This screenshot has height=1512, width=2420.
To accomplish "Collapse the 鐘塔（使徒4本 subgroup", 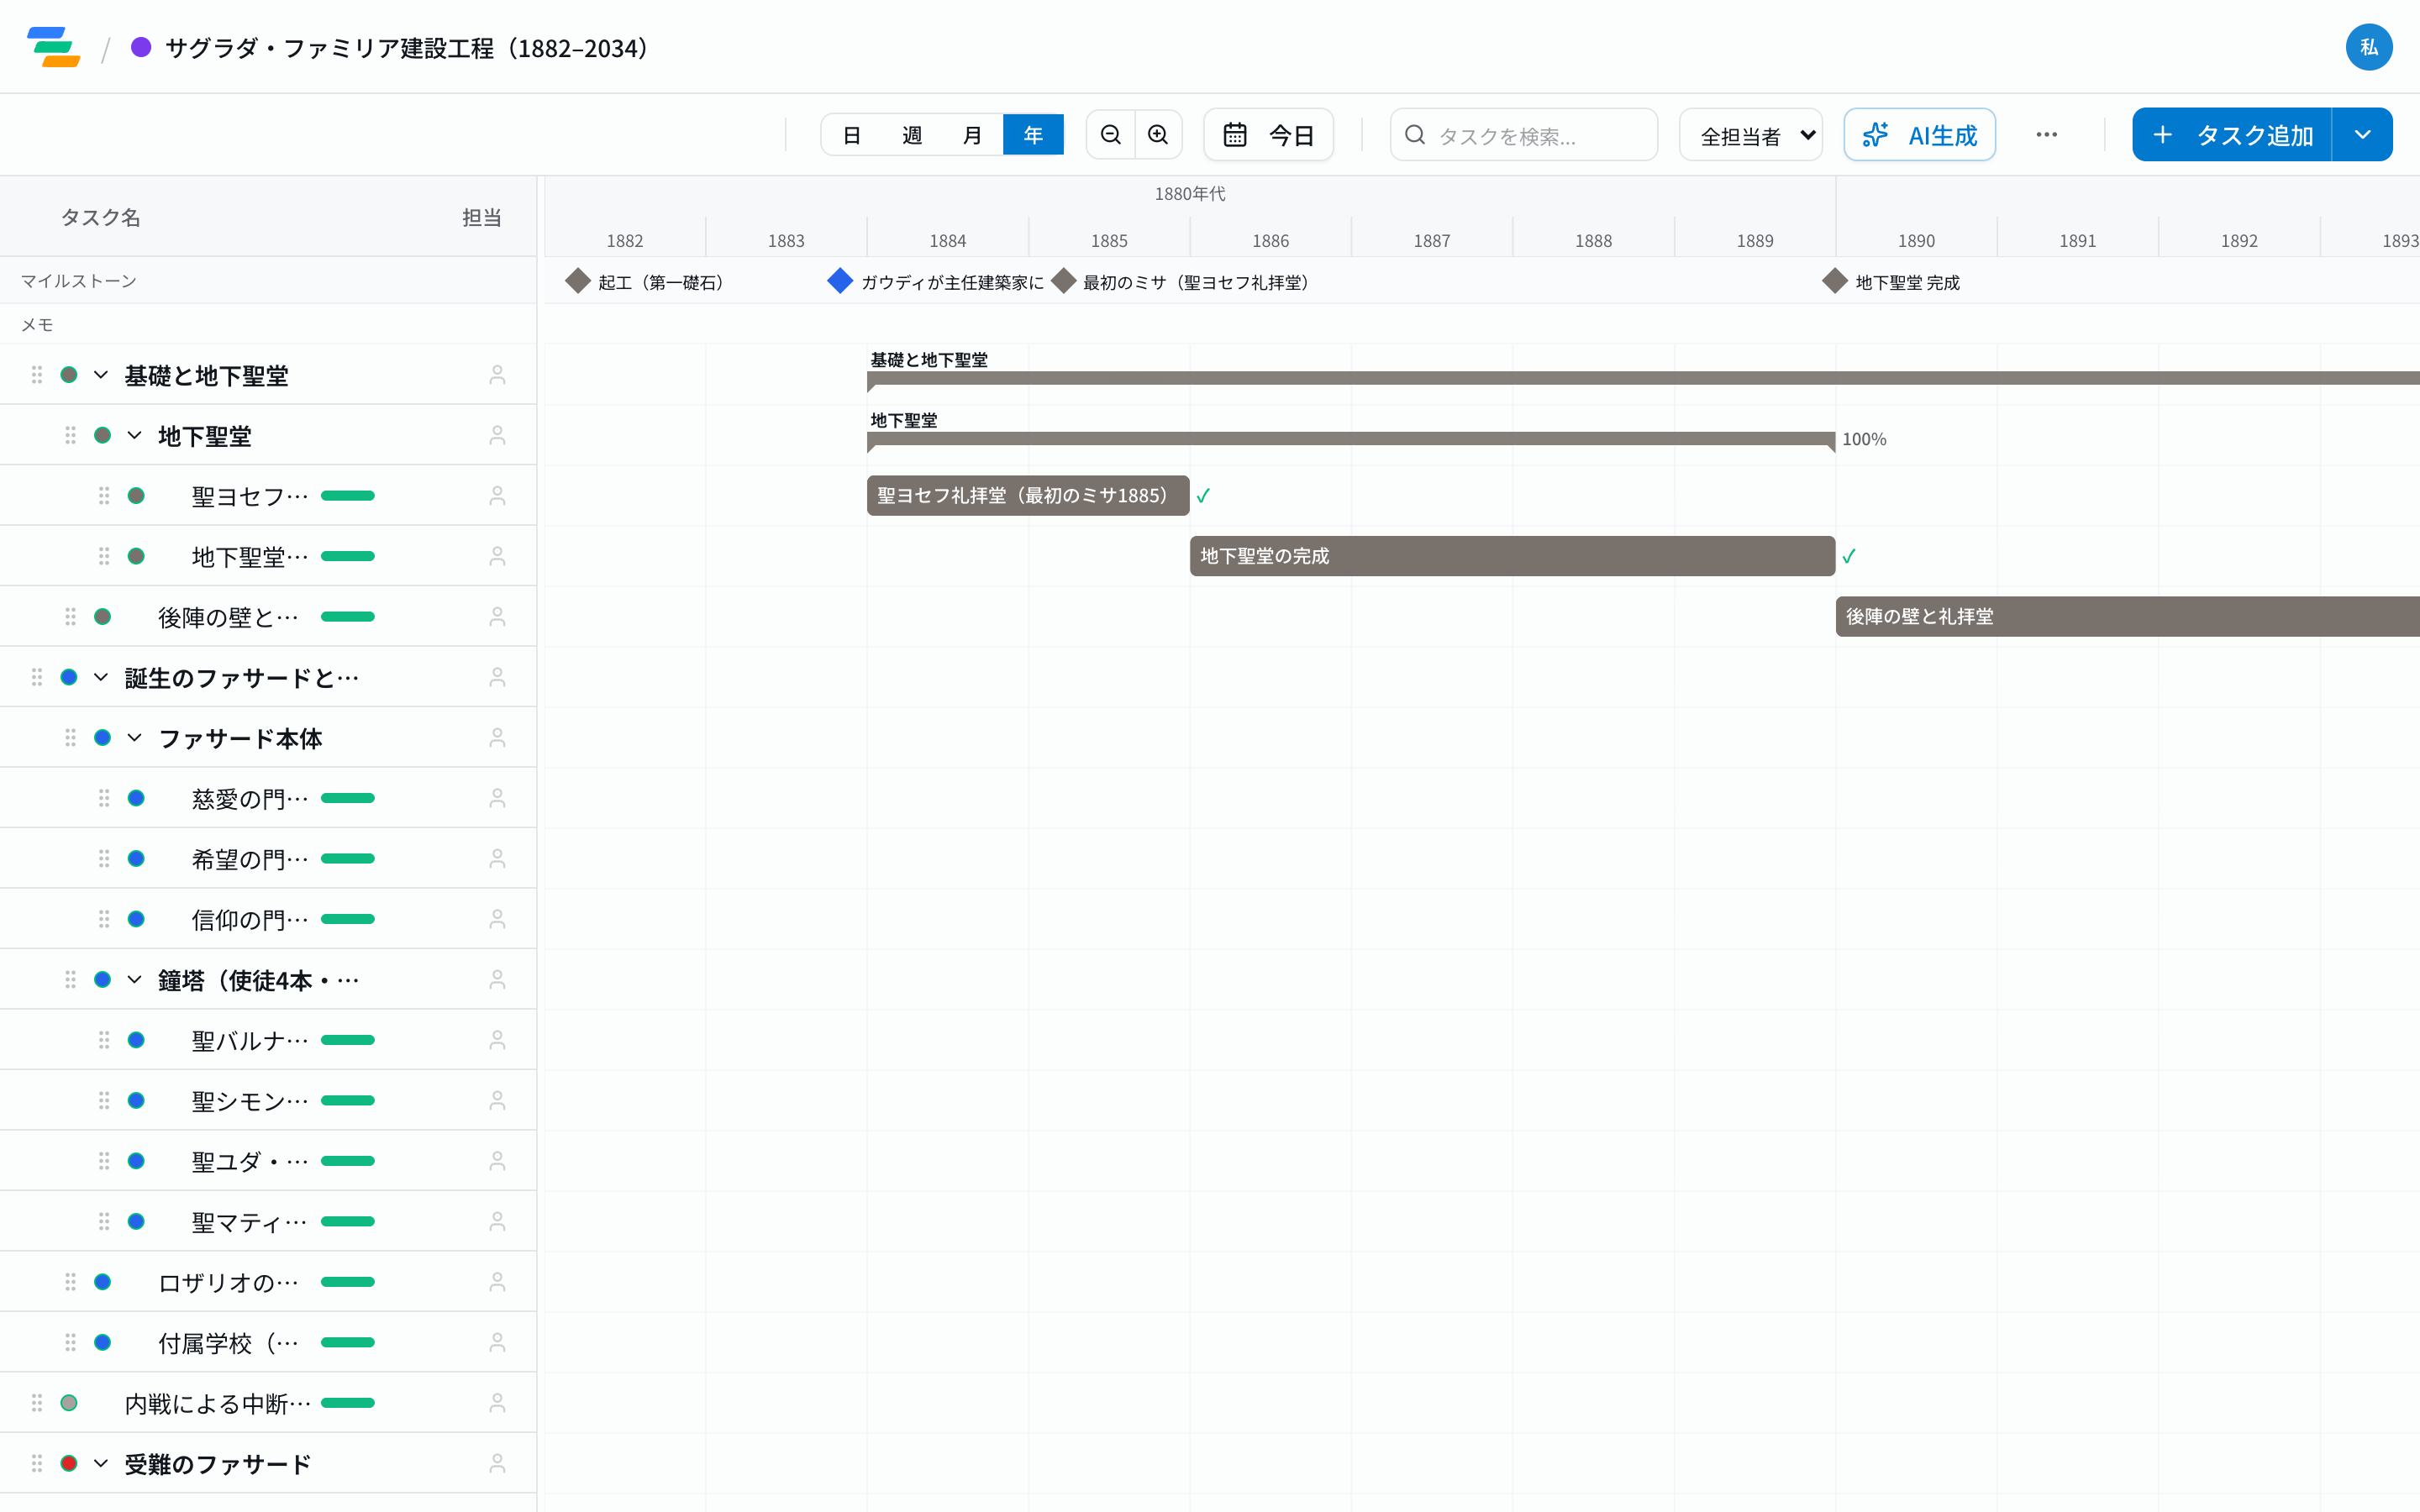I will point(135,980).
